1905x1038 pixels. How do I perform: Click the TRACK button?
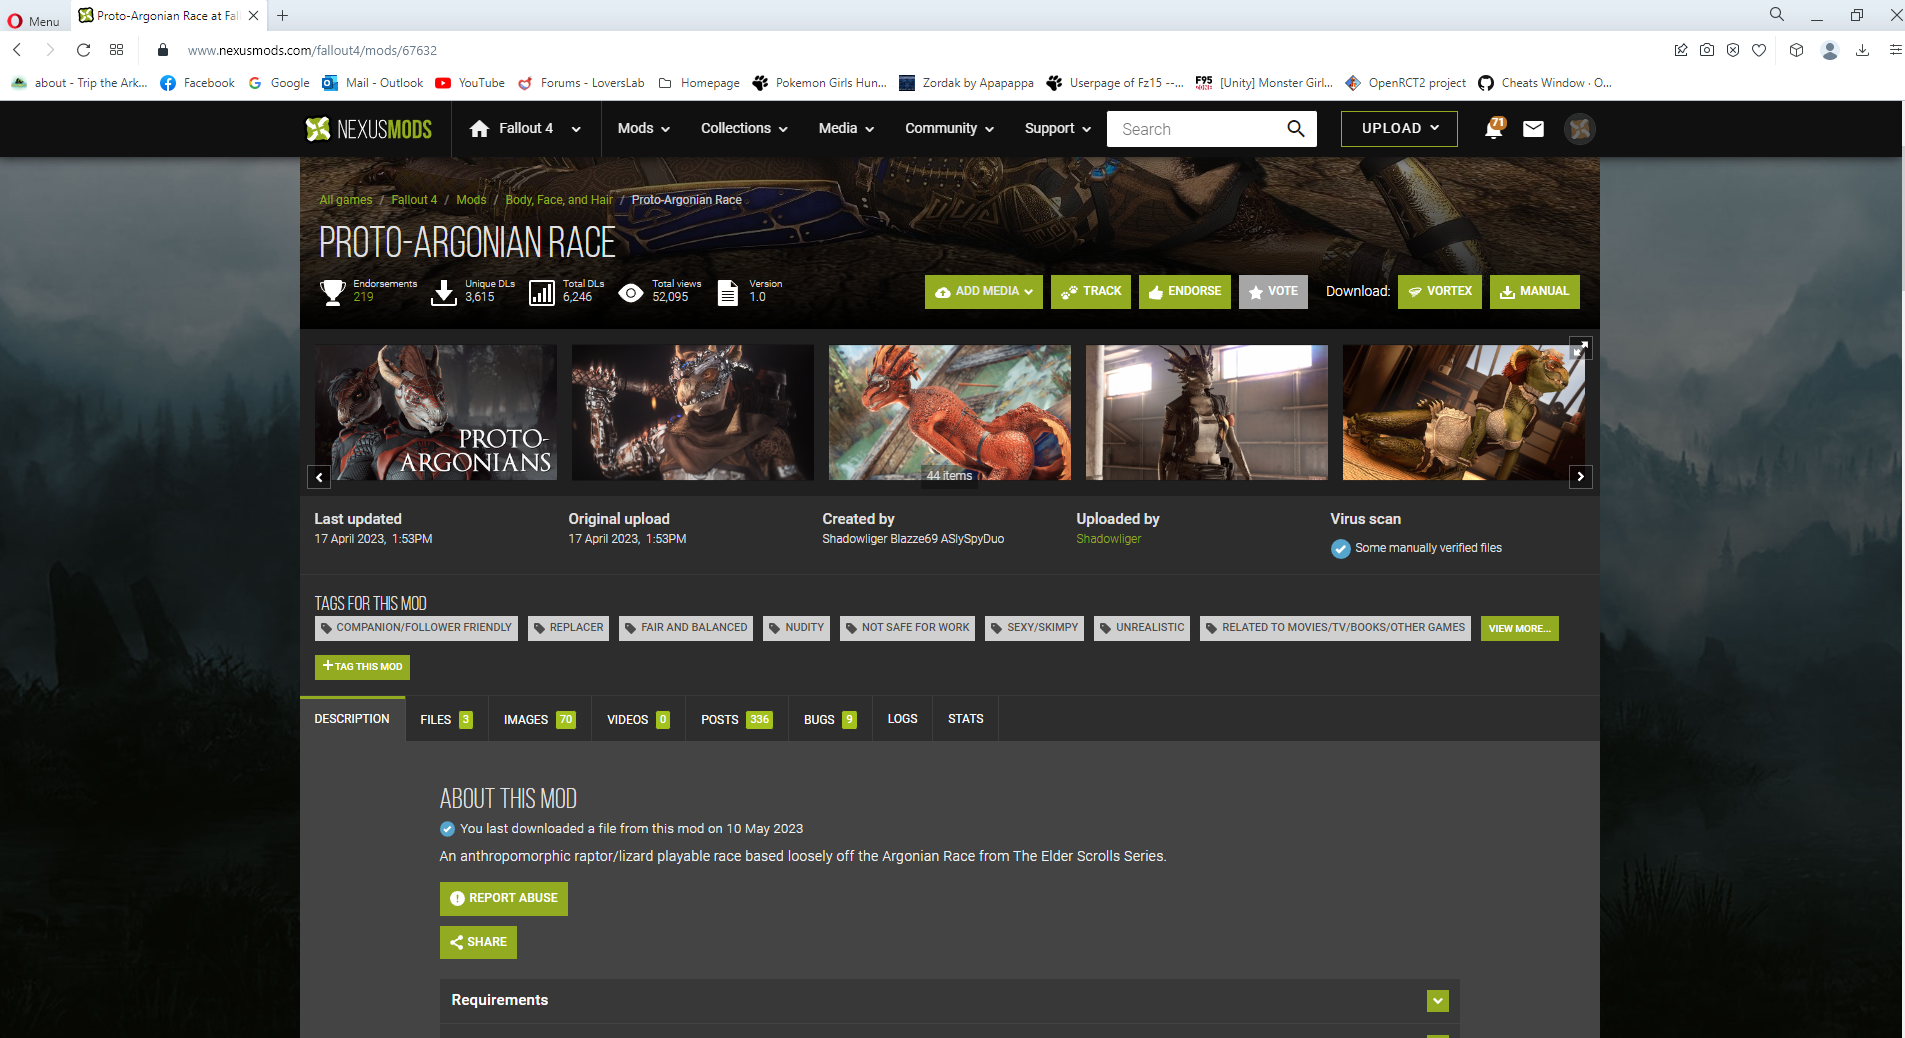coord(1091,292)
